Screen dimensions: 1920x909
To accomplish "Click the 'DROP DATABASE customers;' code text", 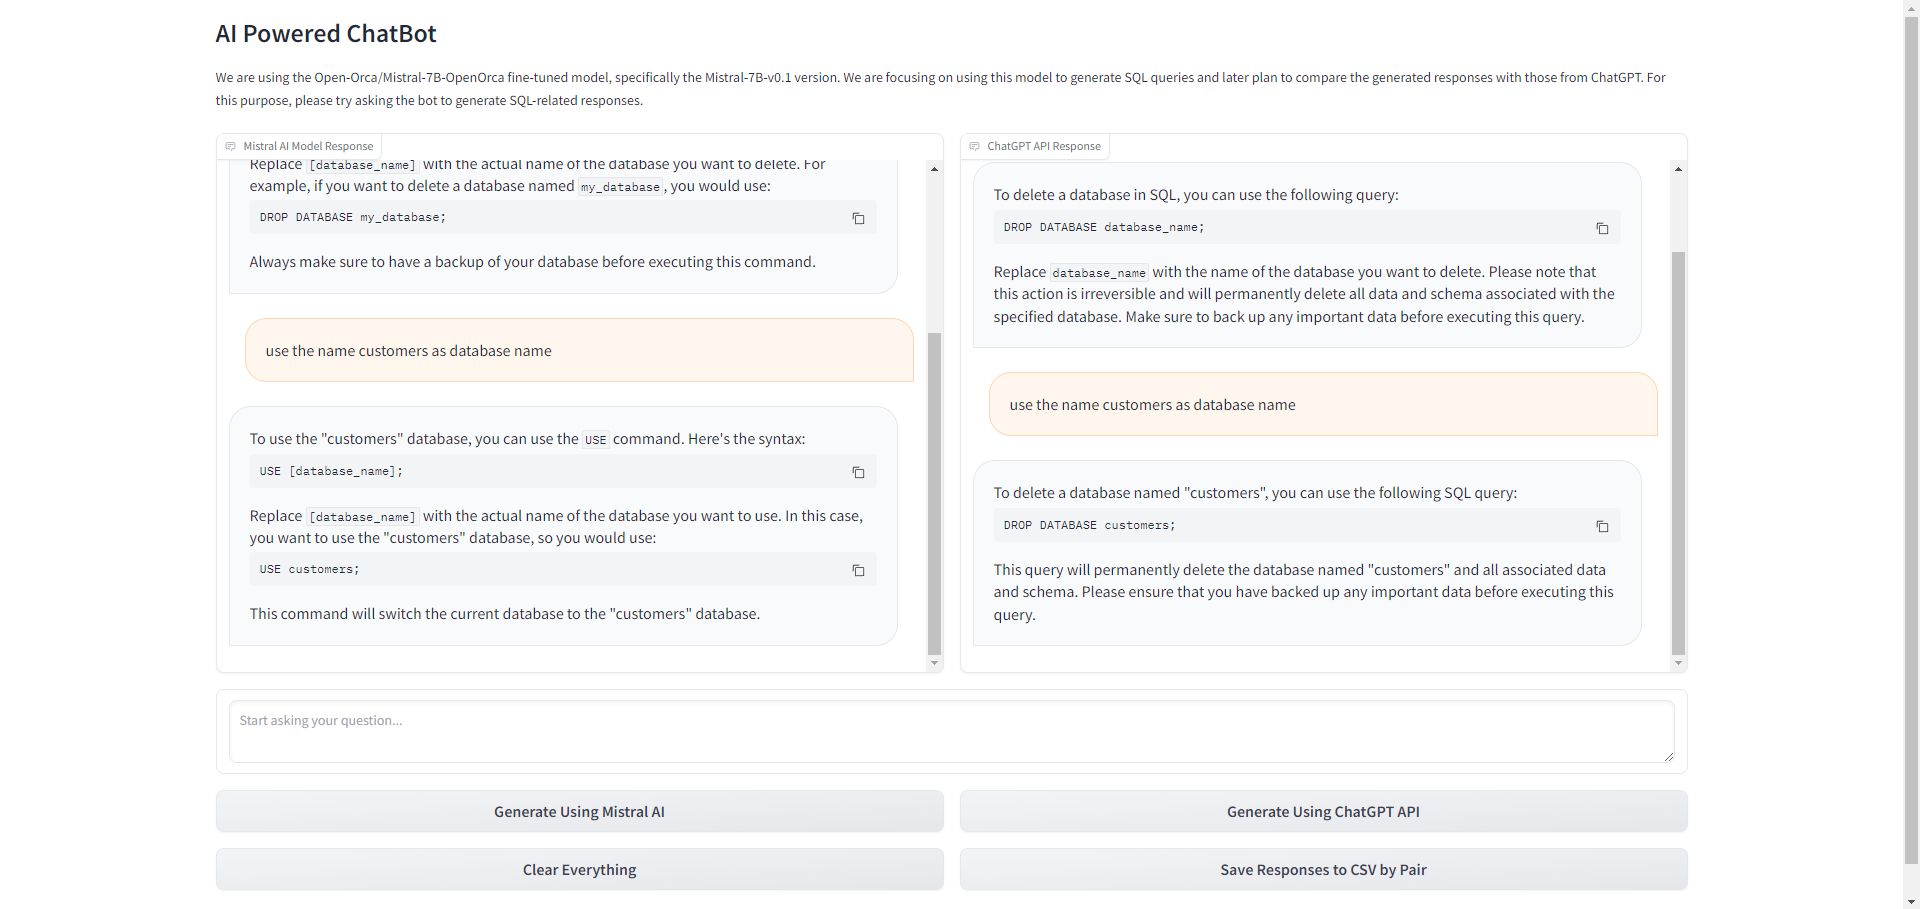I will [1089, 525].
